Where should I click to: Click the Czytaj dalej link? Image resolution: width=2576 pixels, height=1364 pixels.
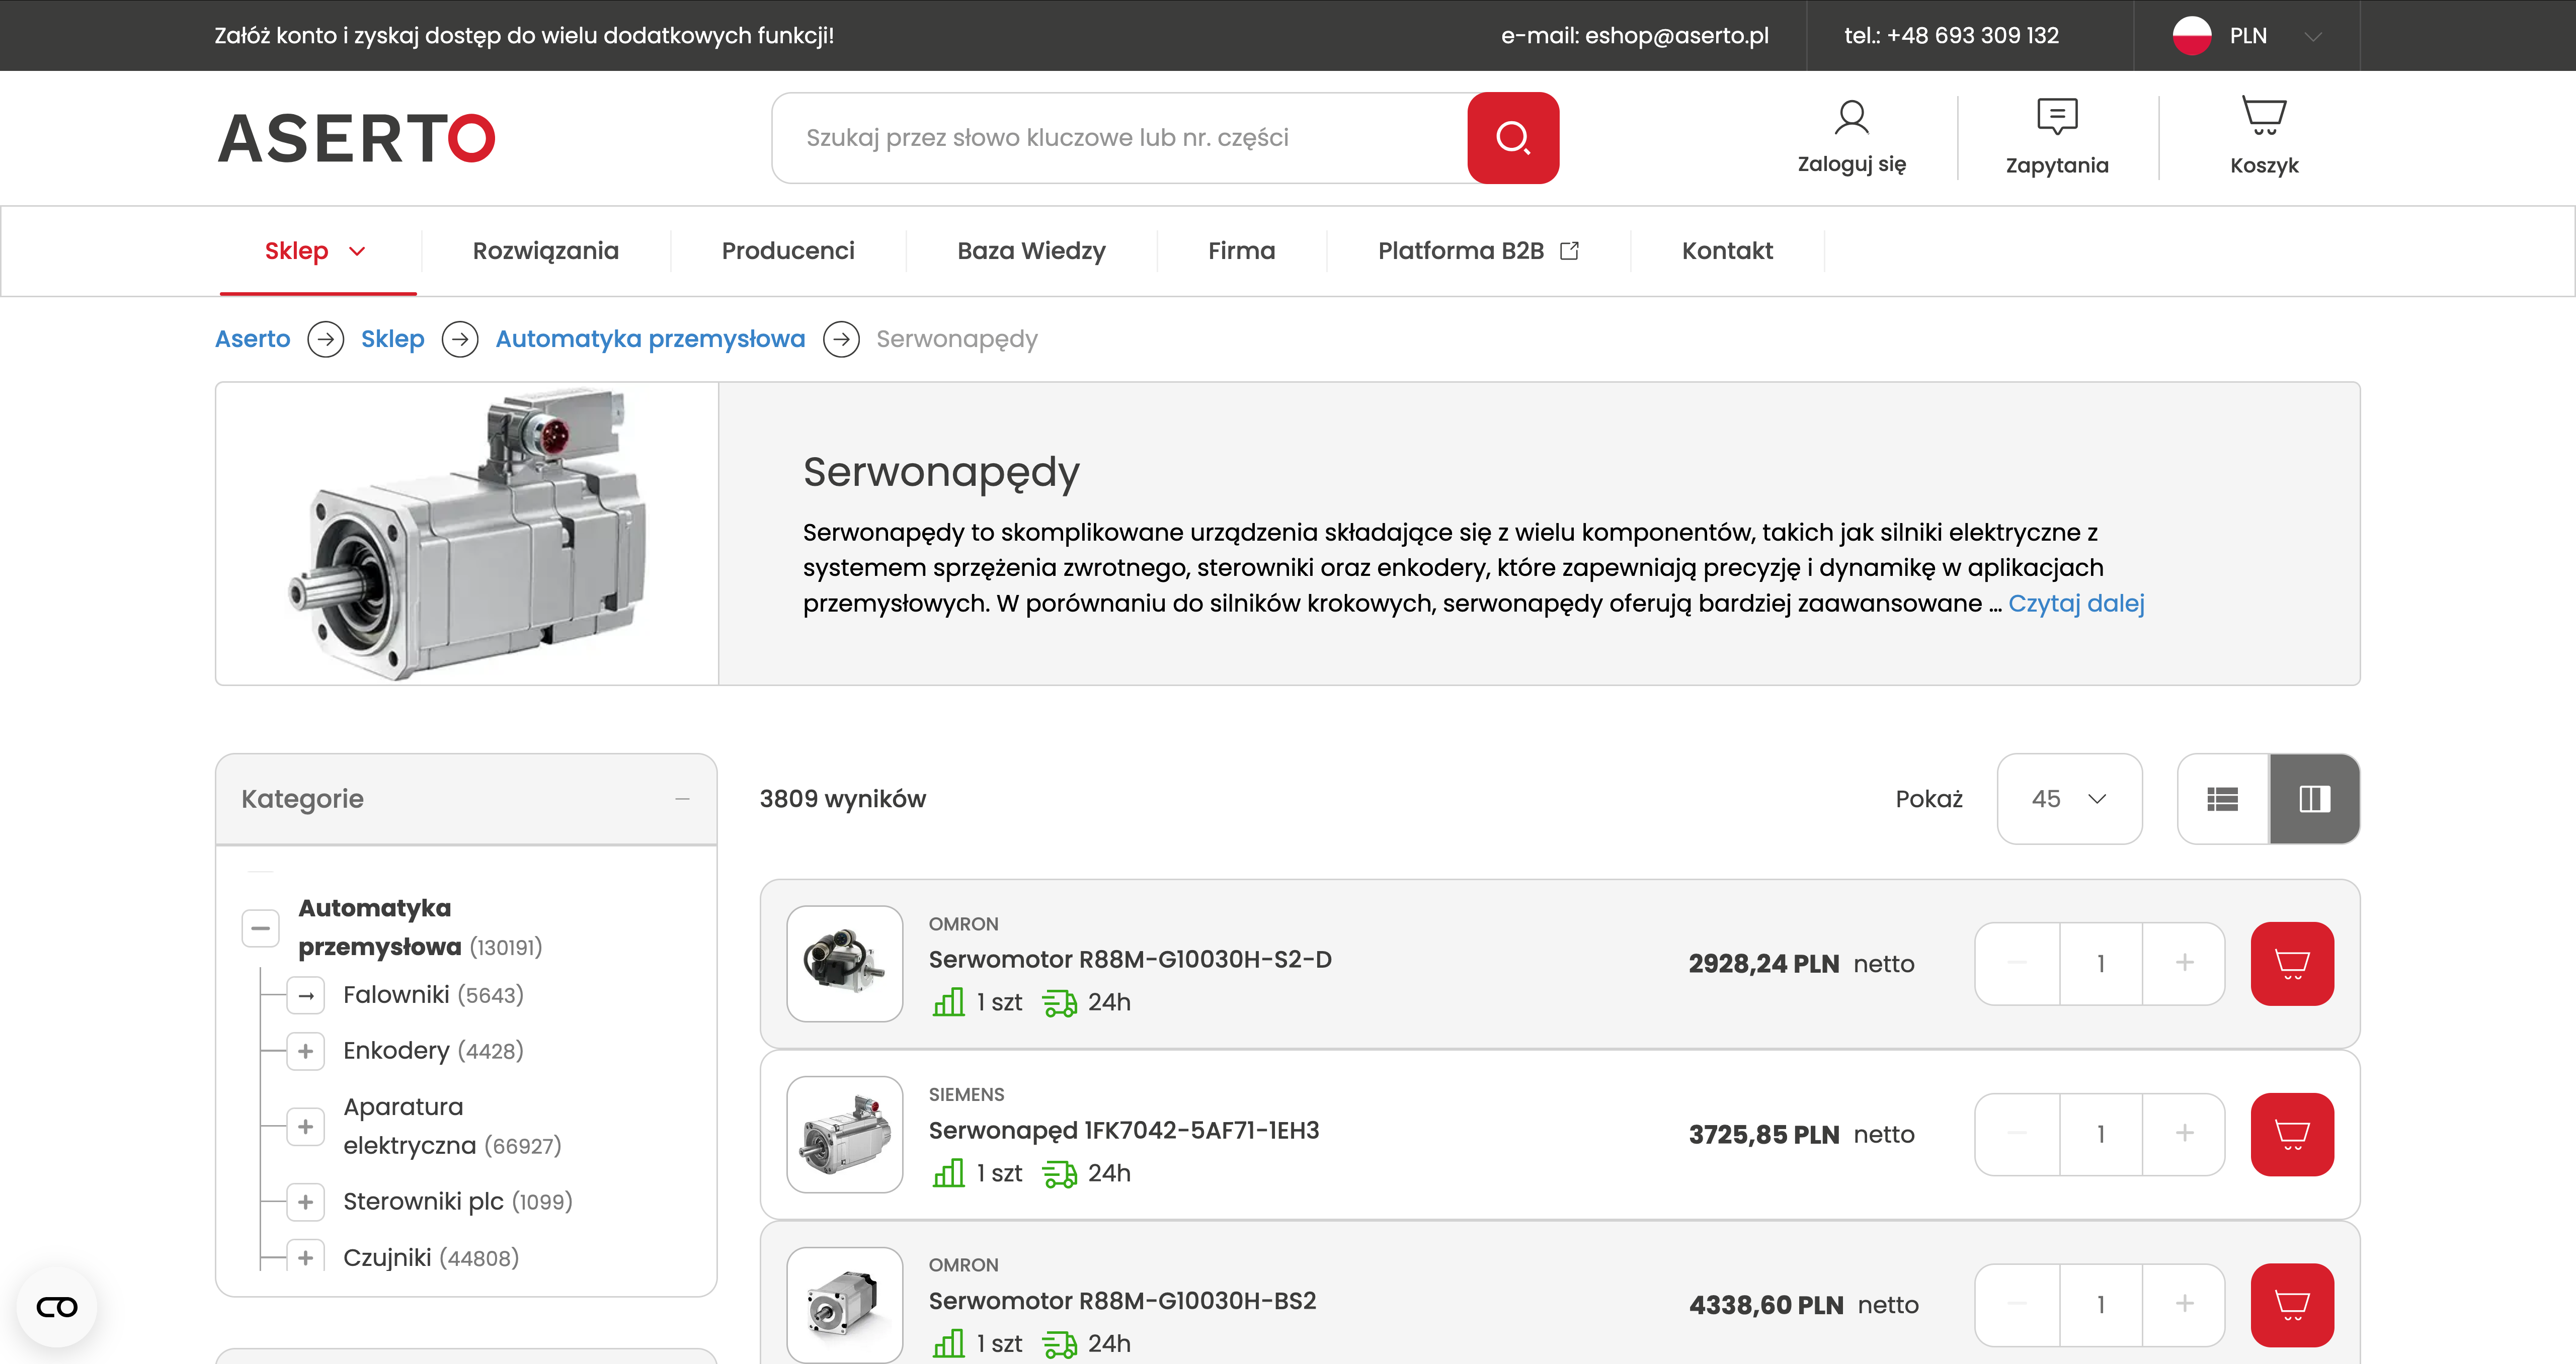click(x=2076, y=604)
